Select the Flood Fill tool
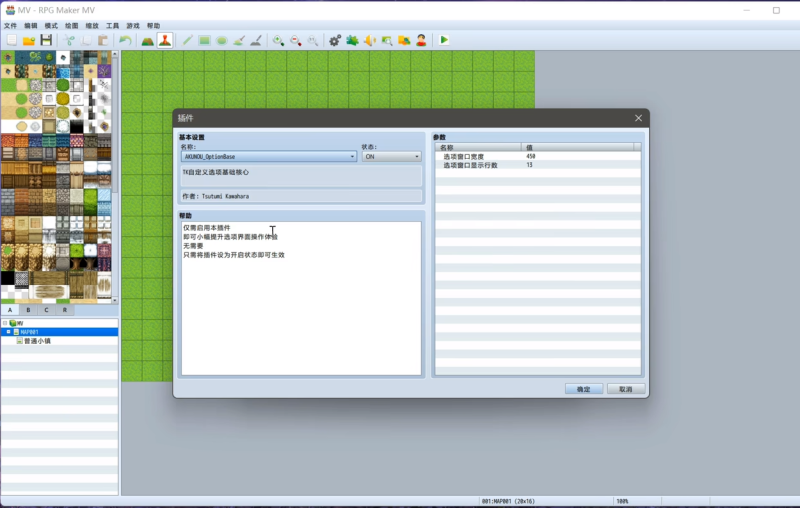 tap(239, 40)
